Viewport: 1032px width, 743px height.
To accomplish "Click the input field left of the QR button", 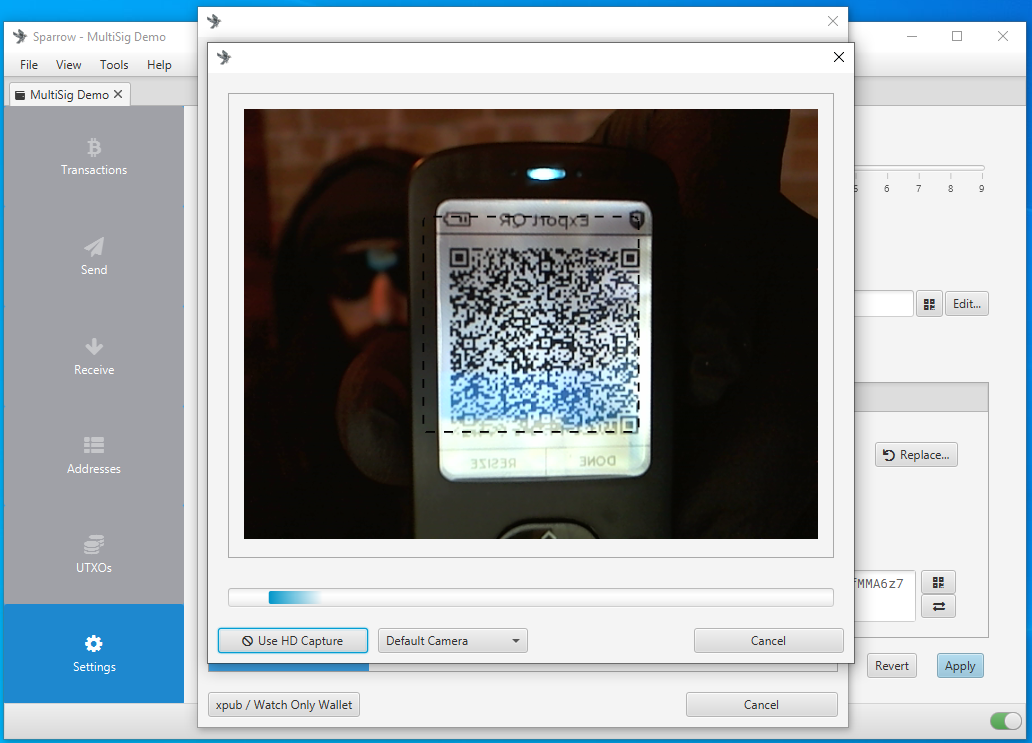I will point(884,304).
